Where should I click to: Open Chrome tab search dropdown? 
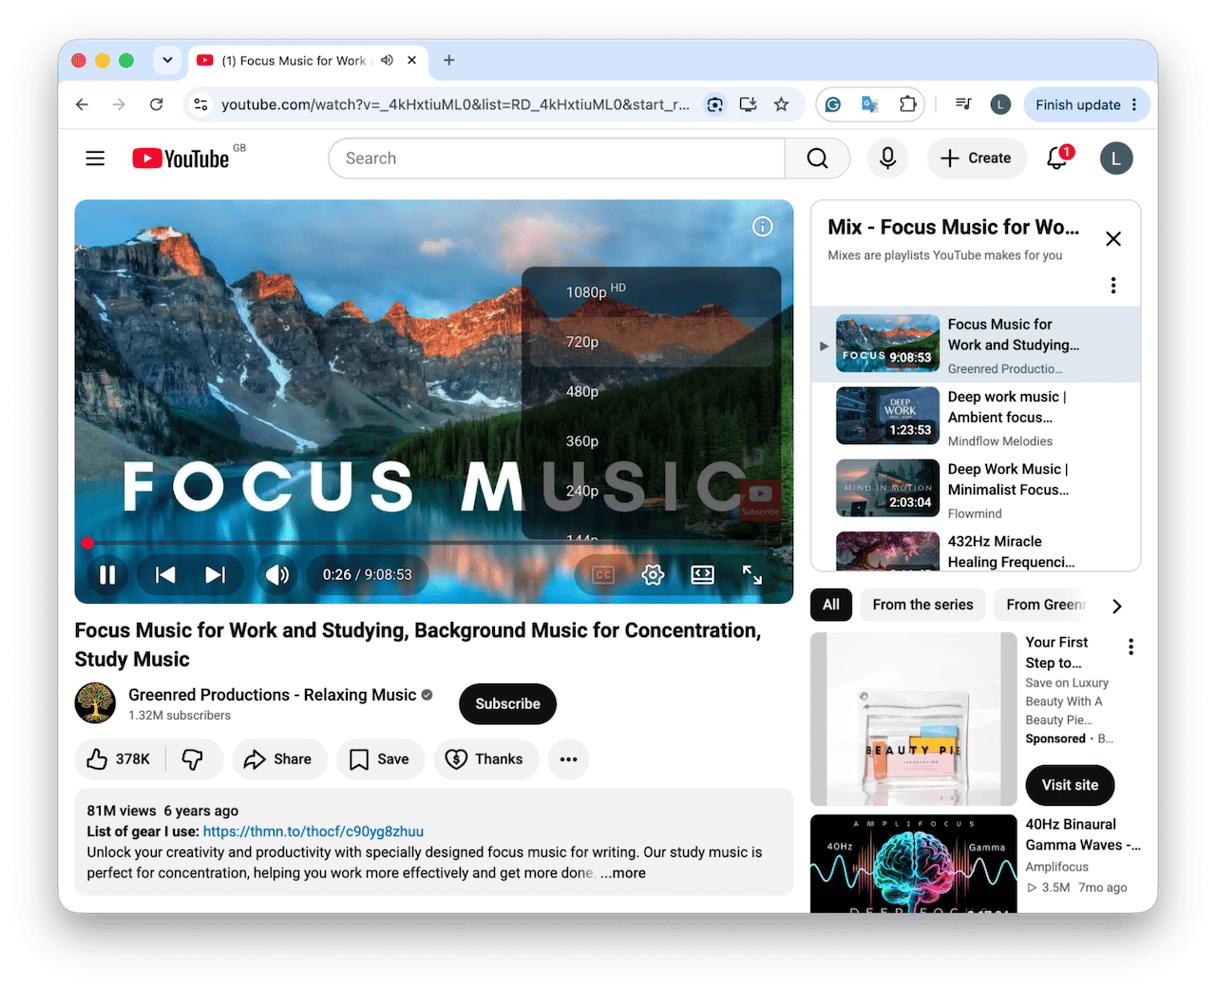click(167, 60)
